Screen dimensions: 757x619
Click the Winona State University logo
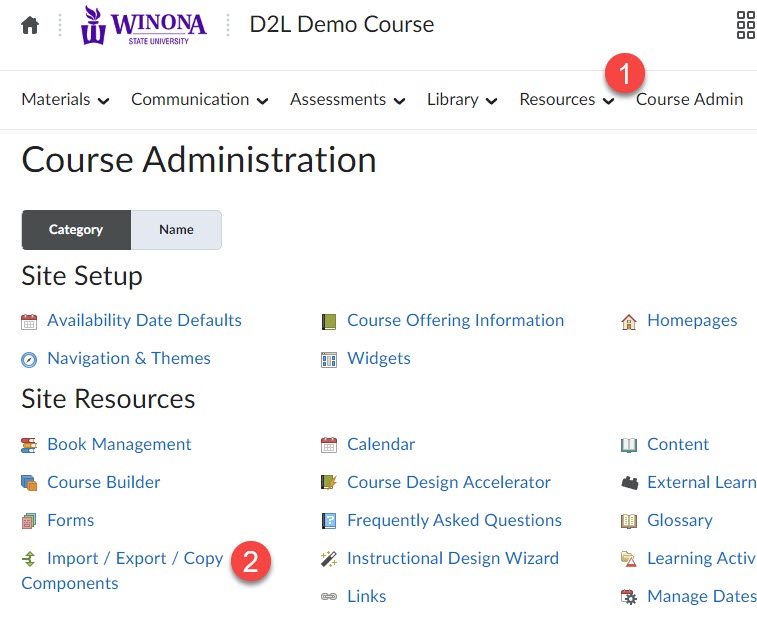[x=143, y=25]
